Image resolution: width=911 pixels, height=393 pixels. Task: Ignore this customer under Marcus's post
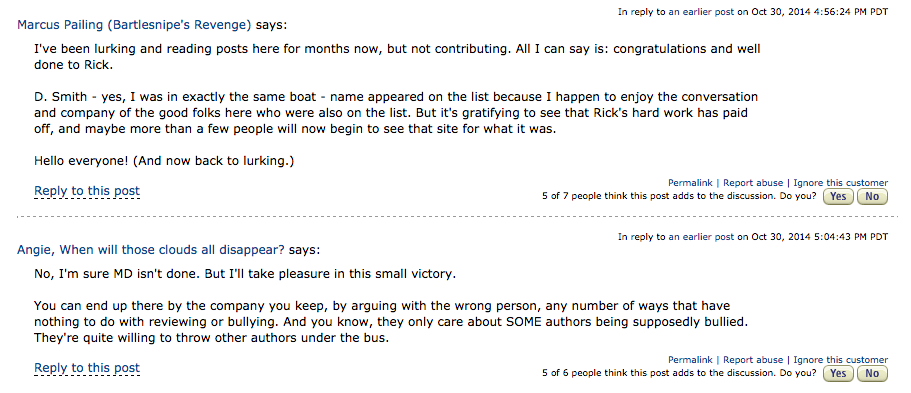coord(841,183)
